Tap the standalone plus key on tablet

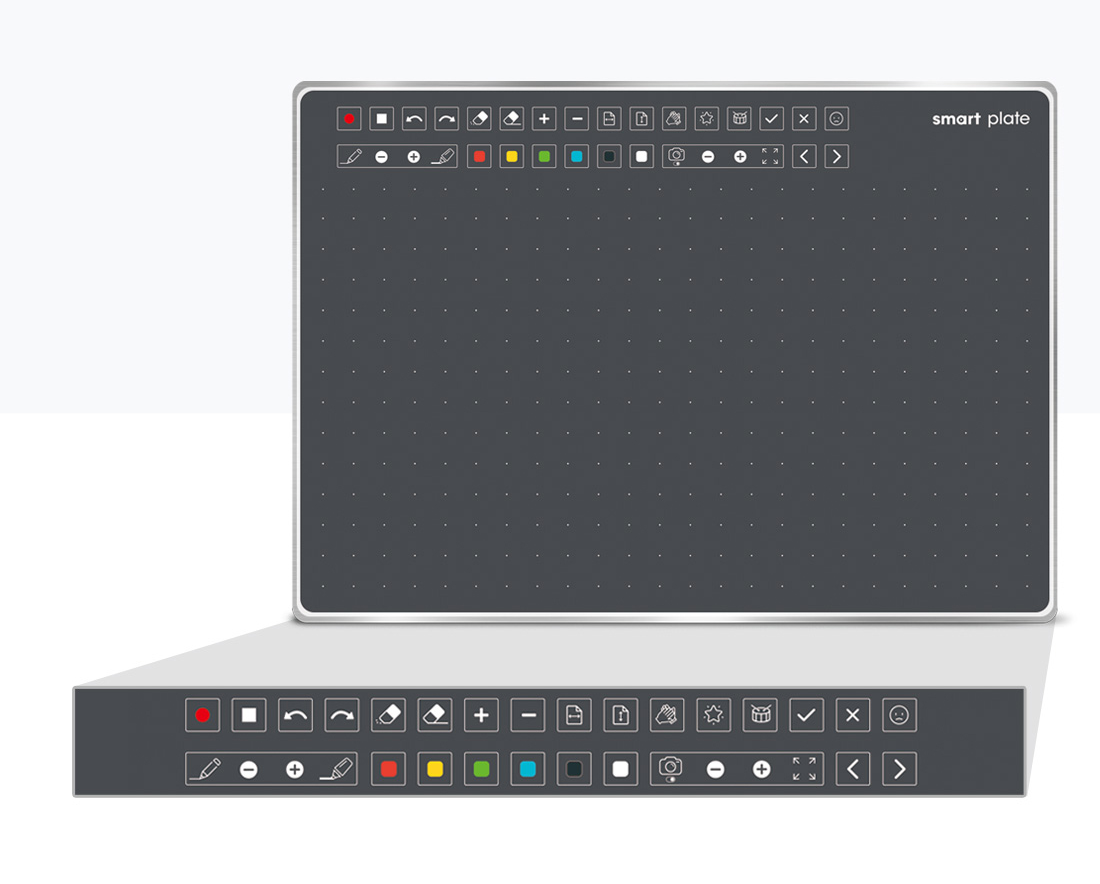pyautogui.click(x=544, y=119)
